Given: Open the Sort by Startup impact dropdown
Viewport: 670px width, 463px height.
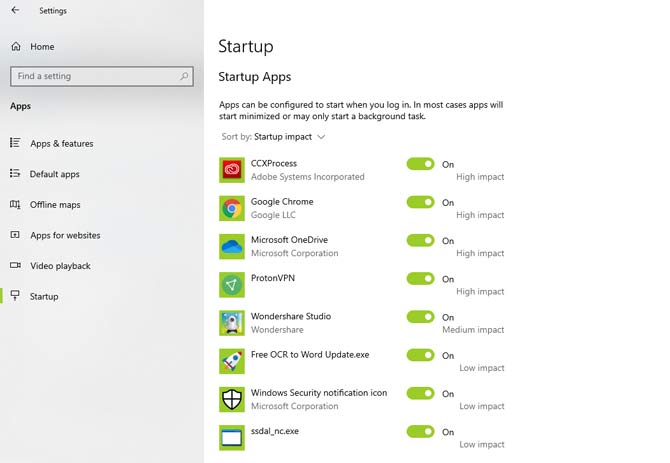Looking at the screenshot, I should pos(288,137).
